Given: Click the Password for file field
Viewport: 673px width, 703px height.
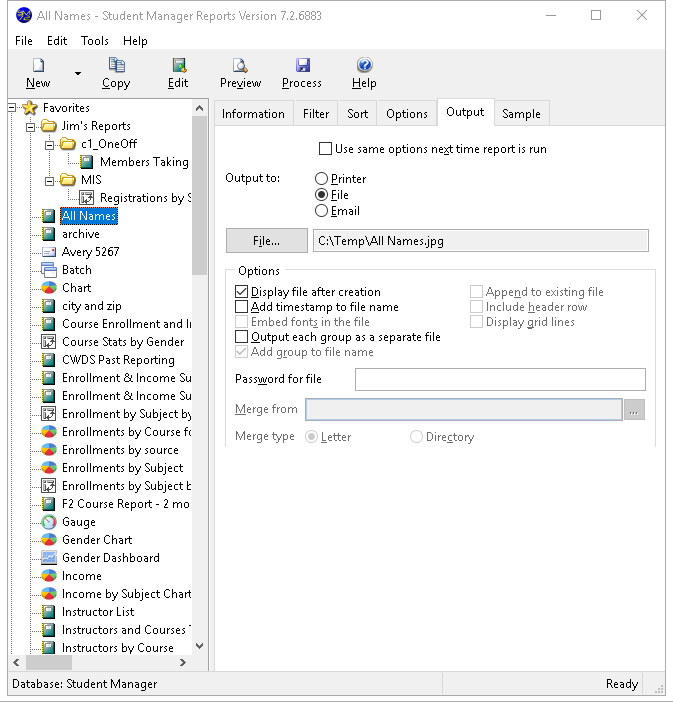Looking at the screenshot, I should click(500, 379).
